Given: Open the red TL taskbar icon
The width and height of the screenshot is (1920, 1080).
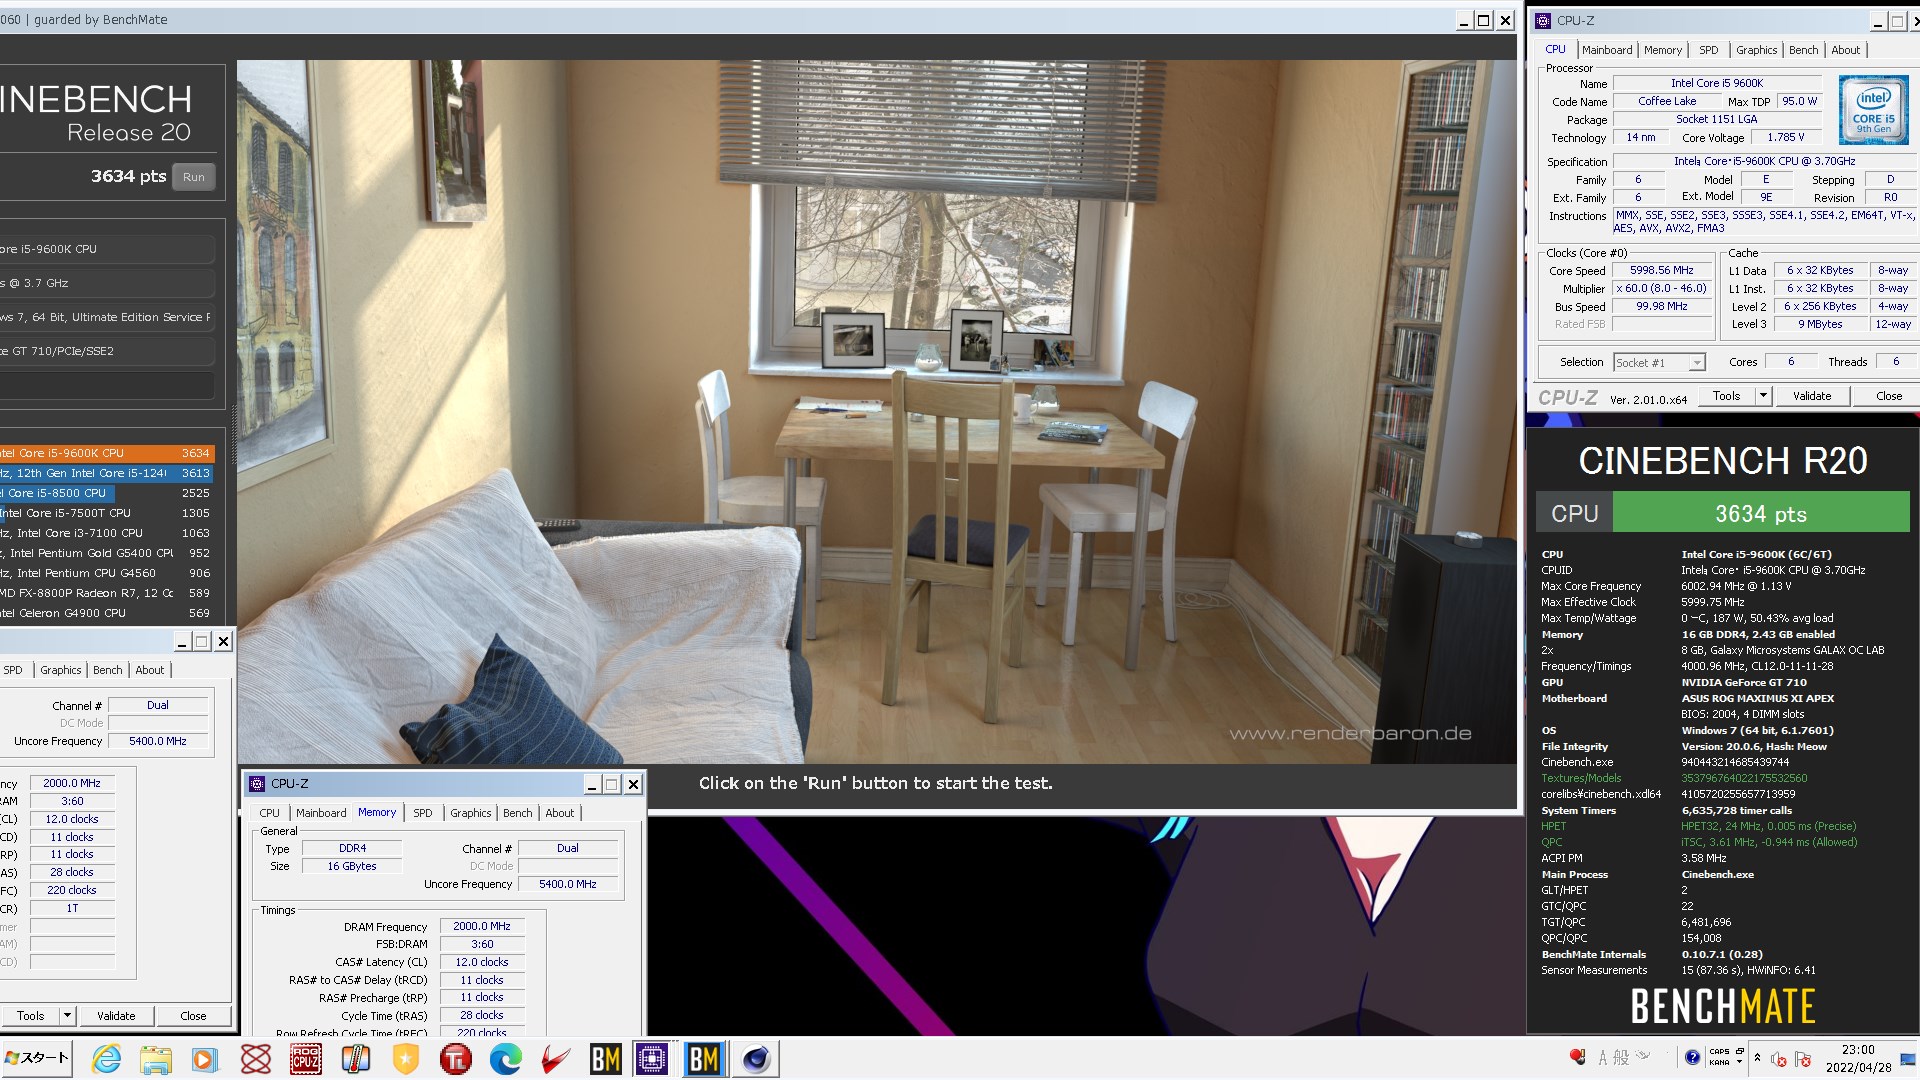Looking at the screenshot, I should [456, 1059].
